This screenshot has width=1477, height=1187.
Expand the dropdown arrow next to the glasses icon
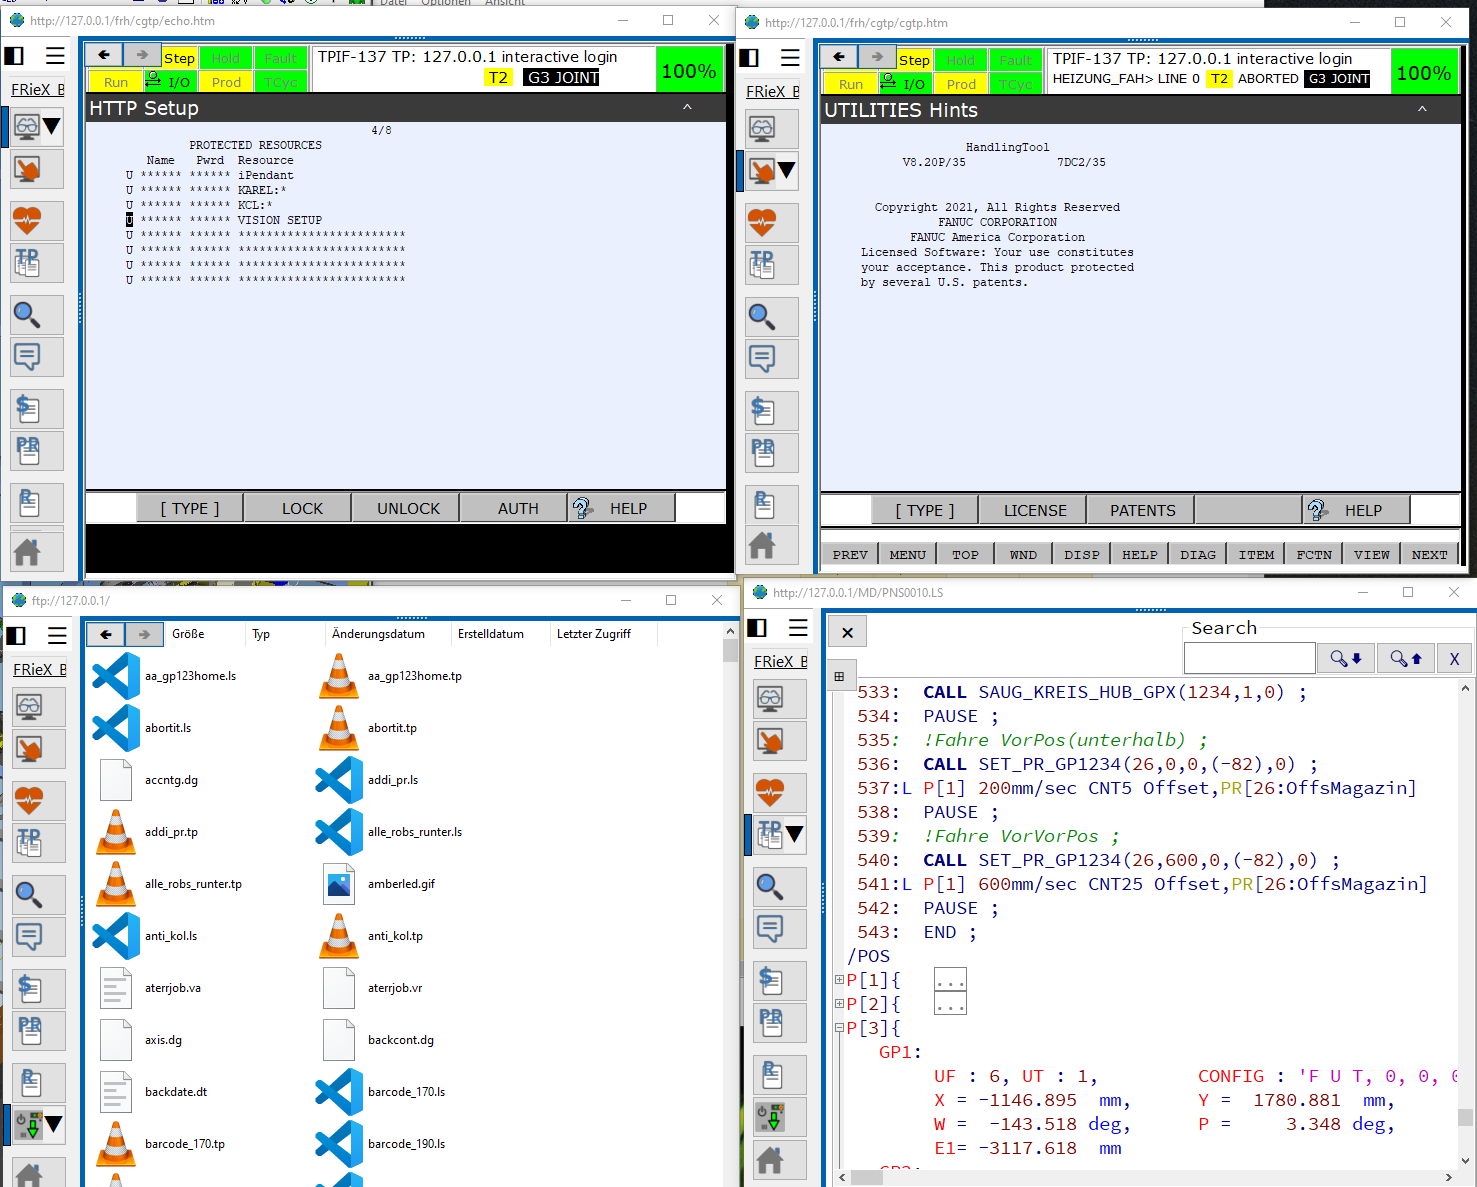52,127
